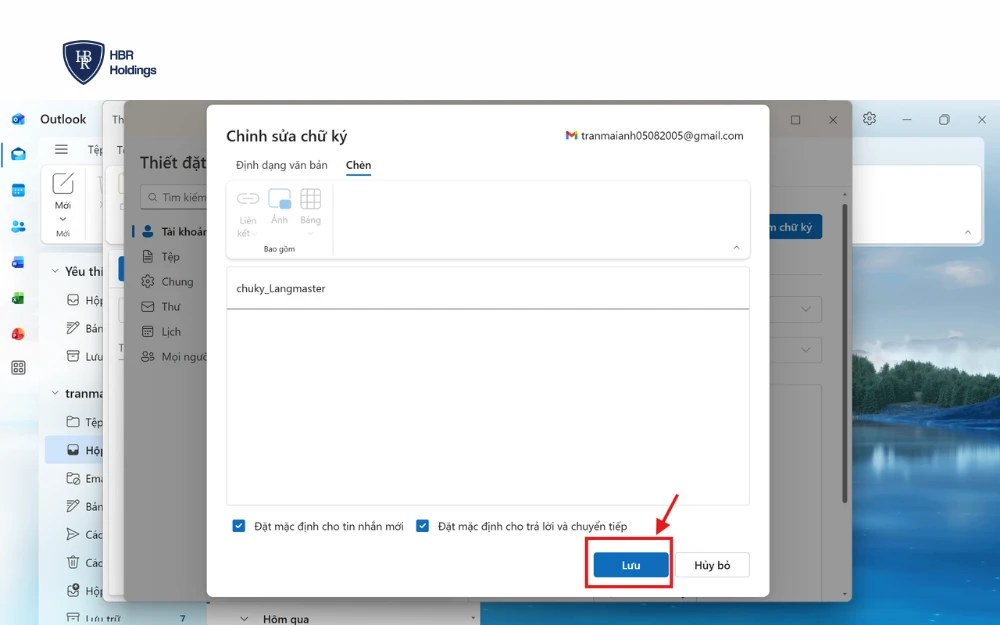The width and height of the screenshot is (1000, 625).
Task: Open archive folder icon under Yêu thích
Action: click(73, 356)
